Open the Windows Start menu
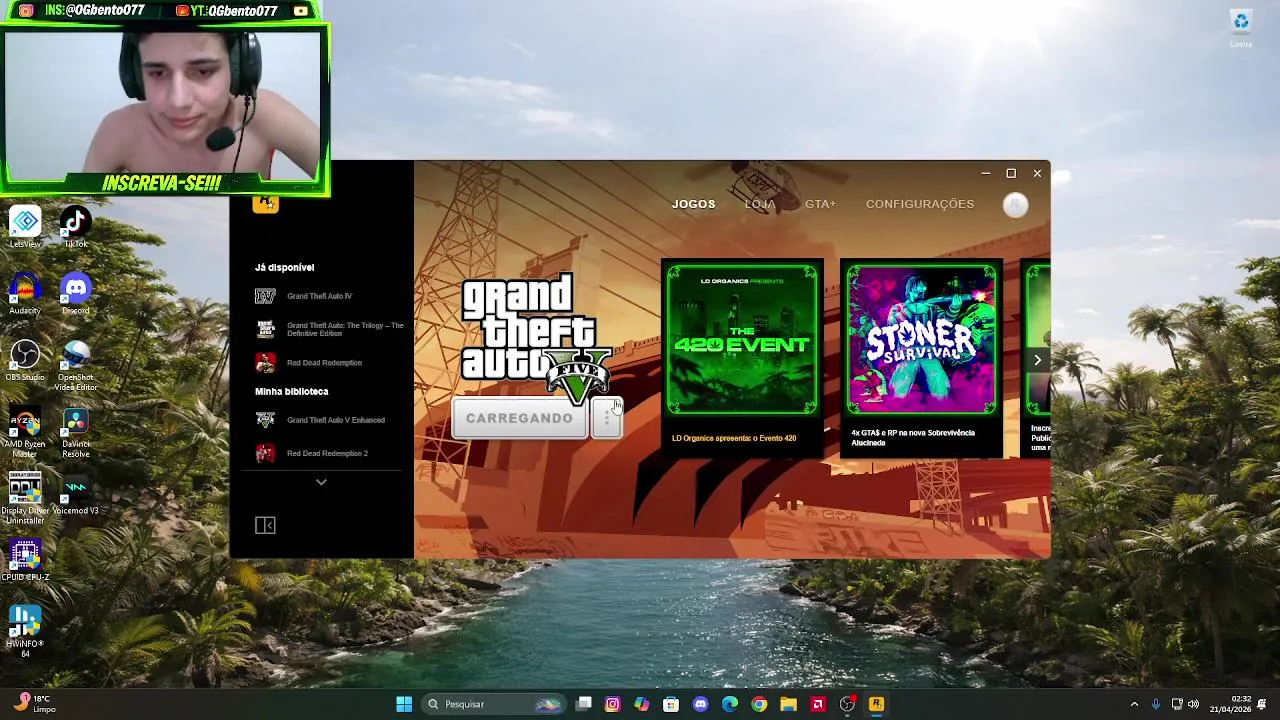The image size is (1280, 720). click(x=404, y=704)
